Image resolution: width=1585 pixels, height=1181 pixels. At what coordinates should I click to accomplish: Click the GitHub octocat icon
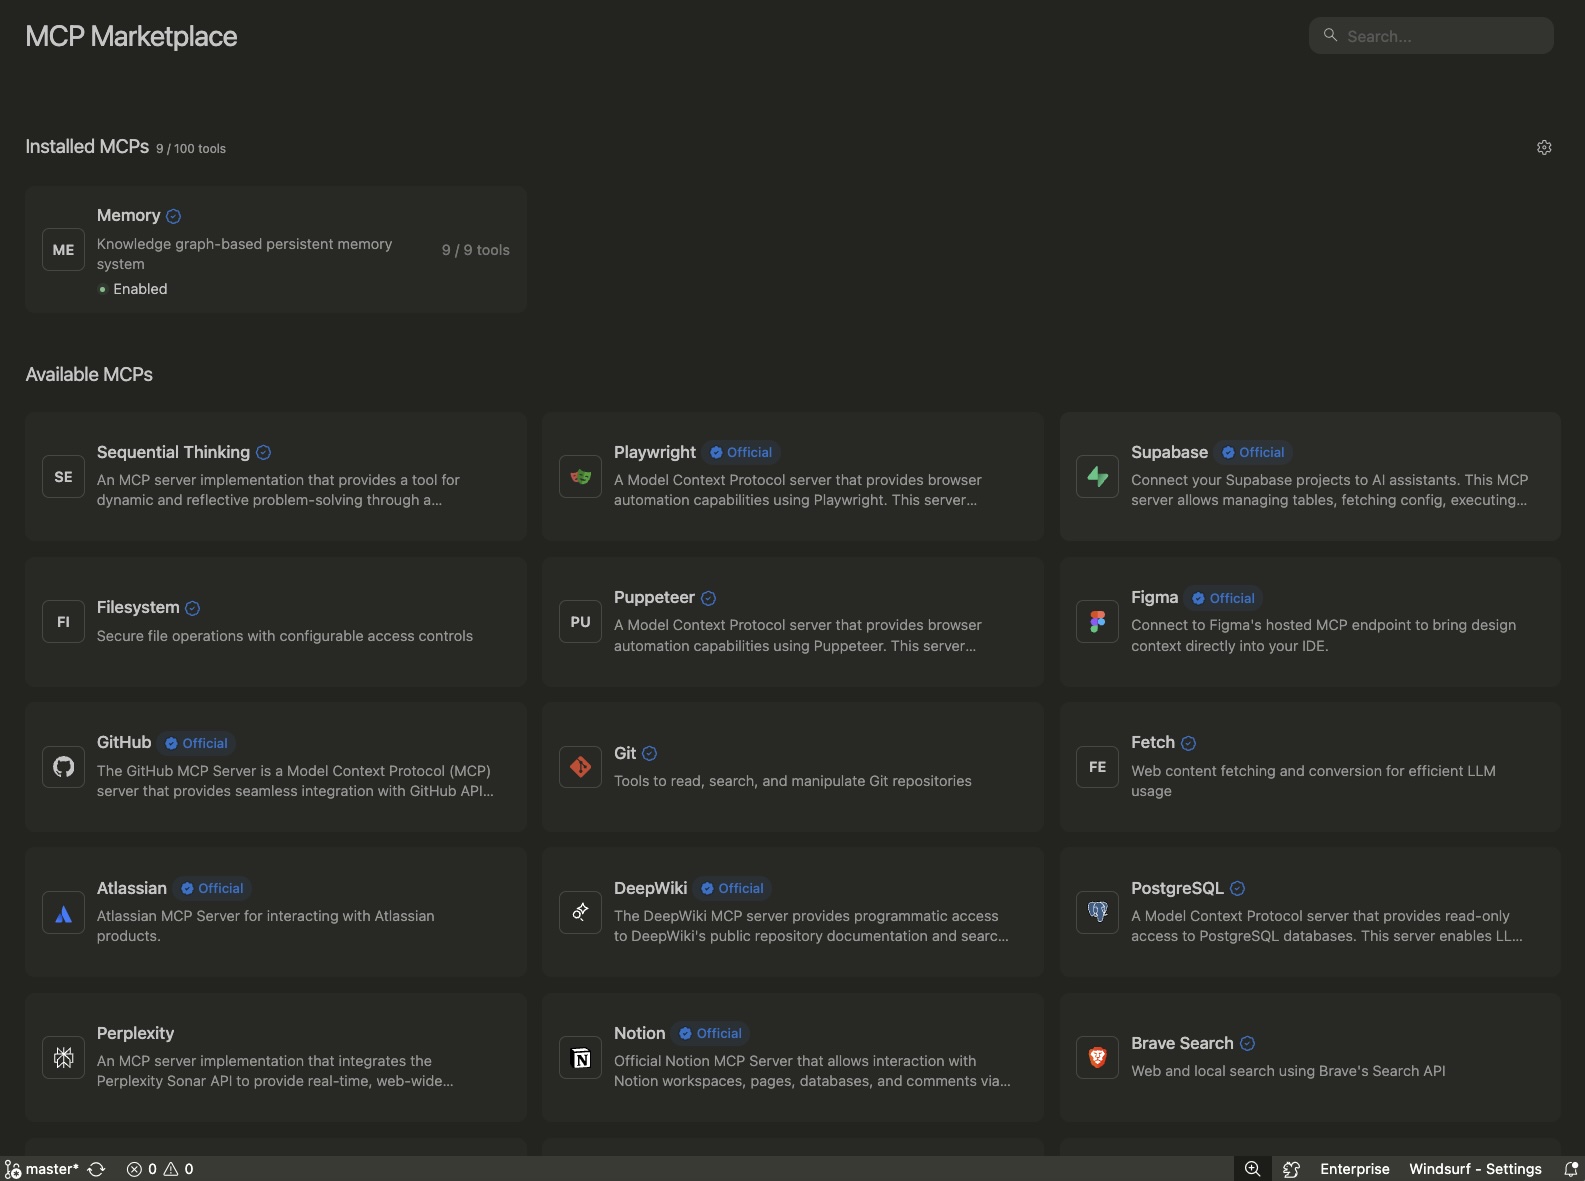(63, 767)
